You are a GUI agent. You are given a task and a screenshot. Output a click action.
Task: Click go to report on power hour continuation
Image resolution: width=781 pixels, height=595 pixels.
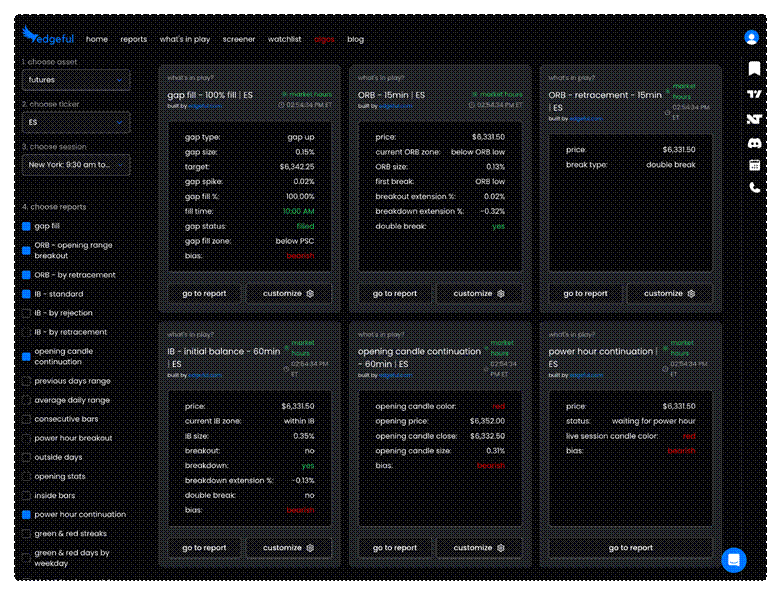tap(630, 548)
